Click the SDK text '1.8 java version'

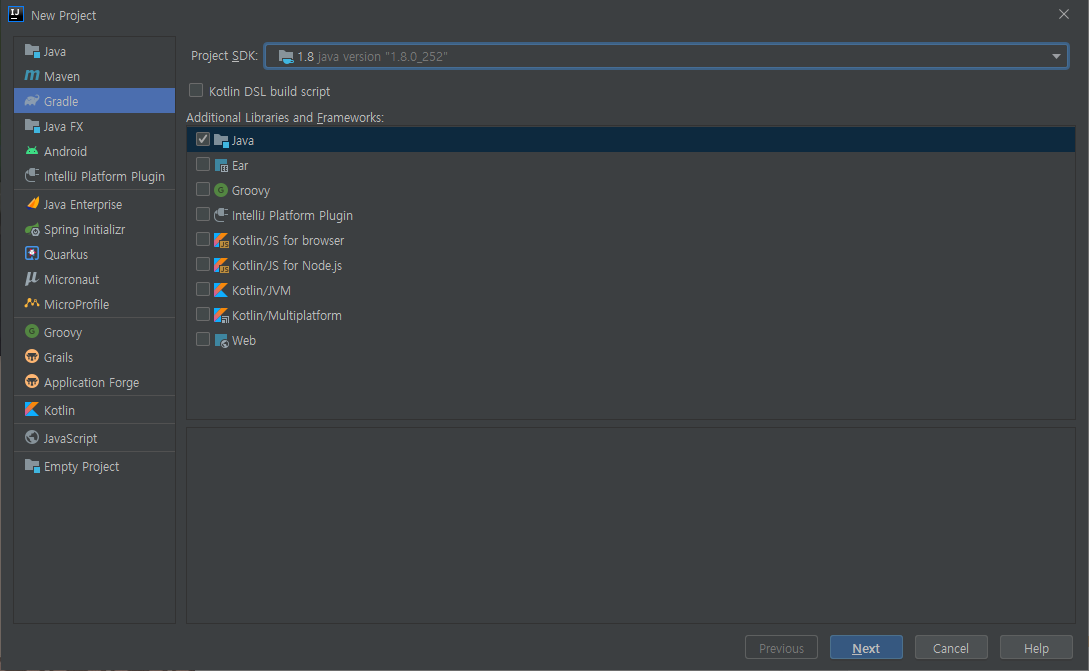[x=372, y=56]
